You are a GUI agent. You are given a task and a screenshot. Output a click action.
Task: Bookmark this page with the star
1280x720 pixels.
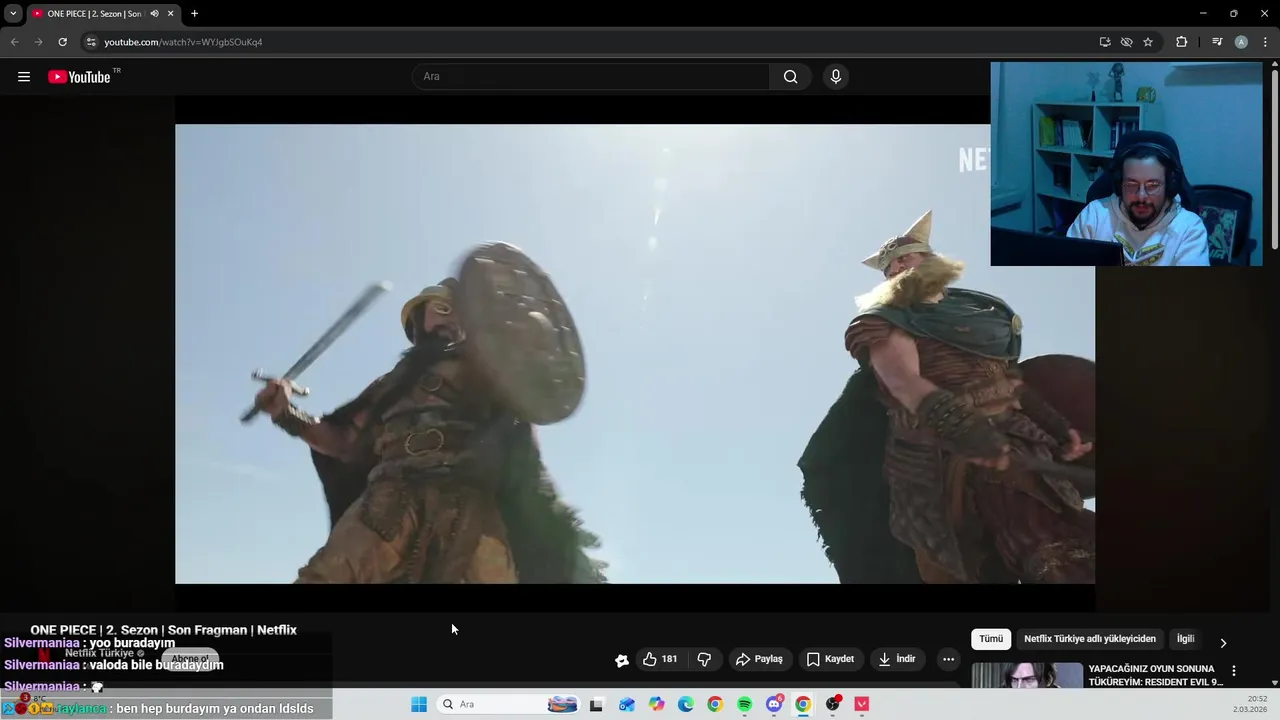1148,42
